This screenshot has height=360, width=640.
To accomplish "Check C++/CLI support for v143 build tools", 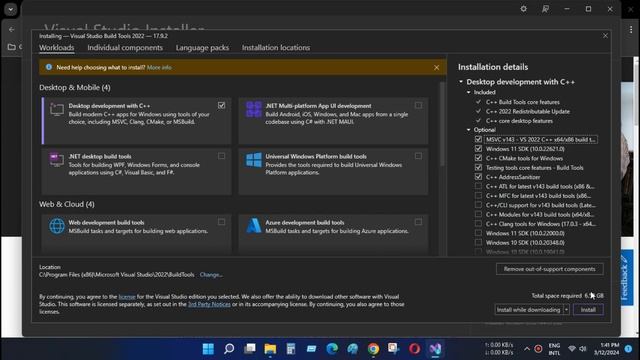I will click(478, 205).
